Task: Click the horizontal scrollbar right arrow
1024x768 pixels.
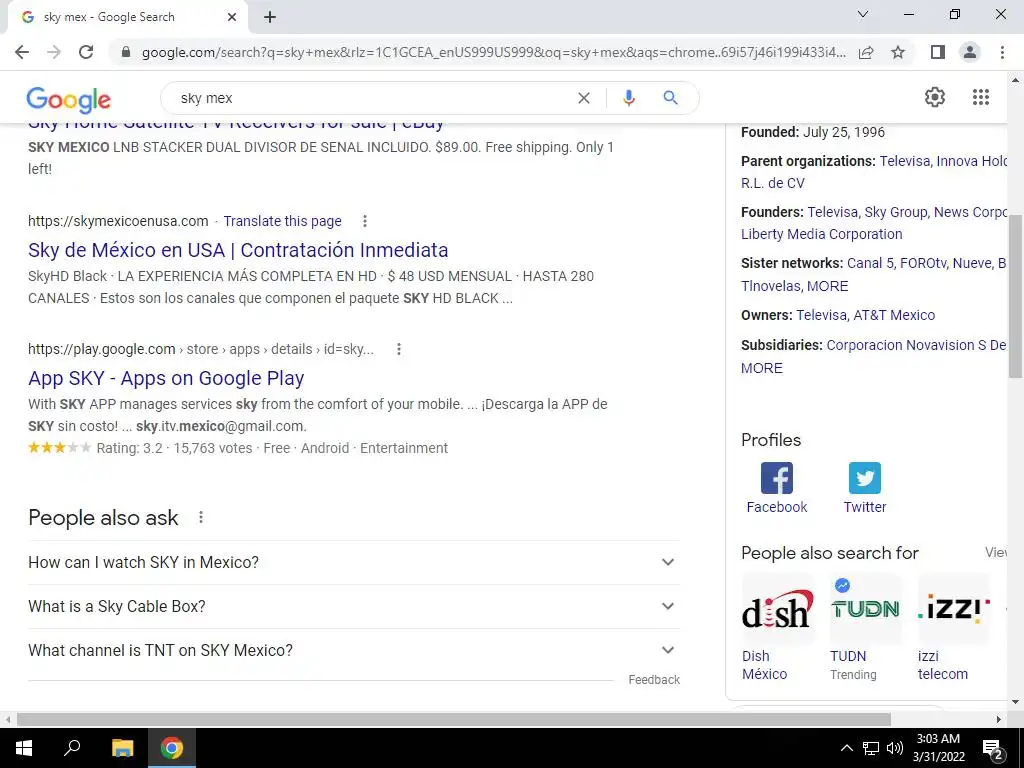Action: tap(999, 719)
